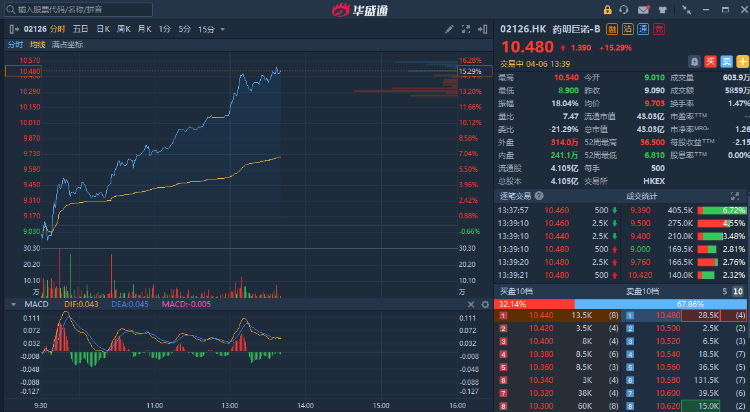
Task: Click the 13:37:57 tick trade row
Action: pos(558,210)
